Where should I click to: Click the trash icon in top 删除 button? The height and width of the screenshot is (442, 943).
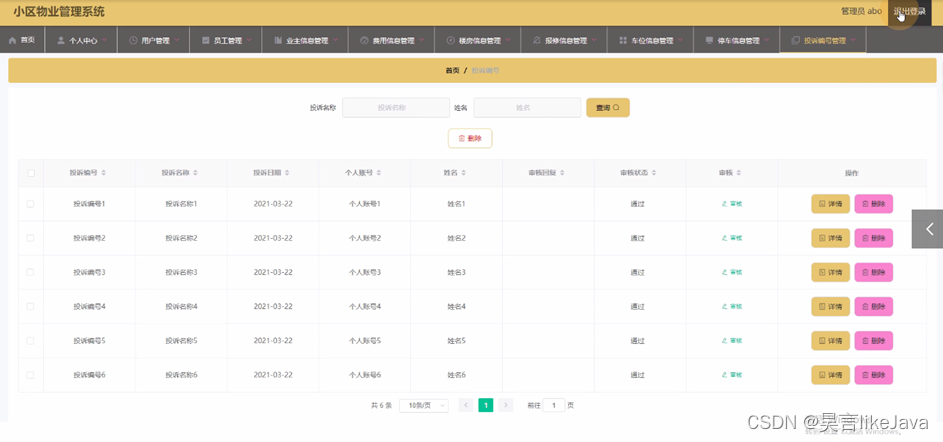462,138
